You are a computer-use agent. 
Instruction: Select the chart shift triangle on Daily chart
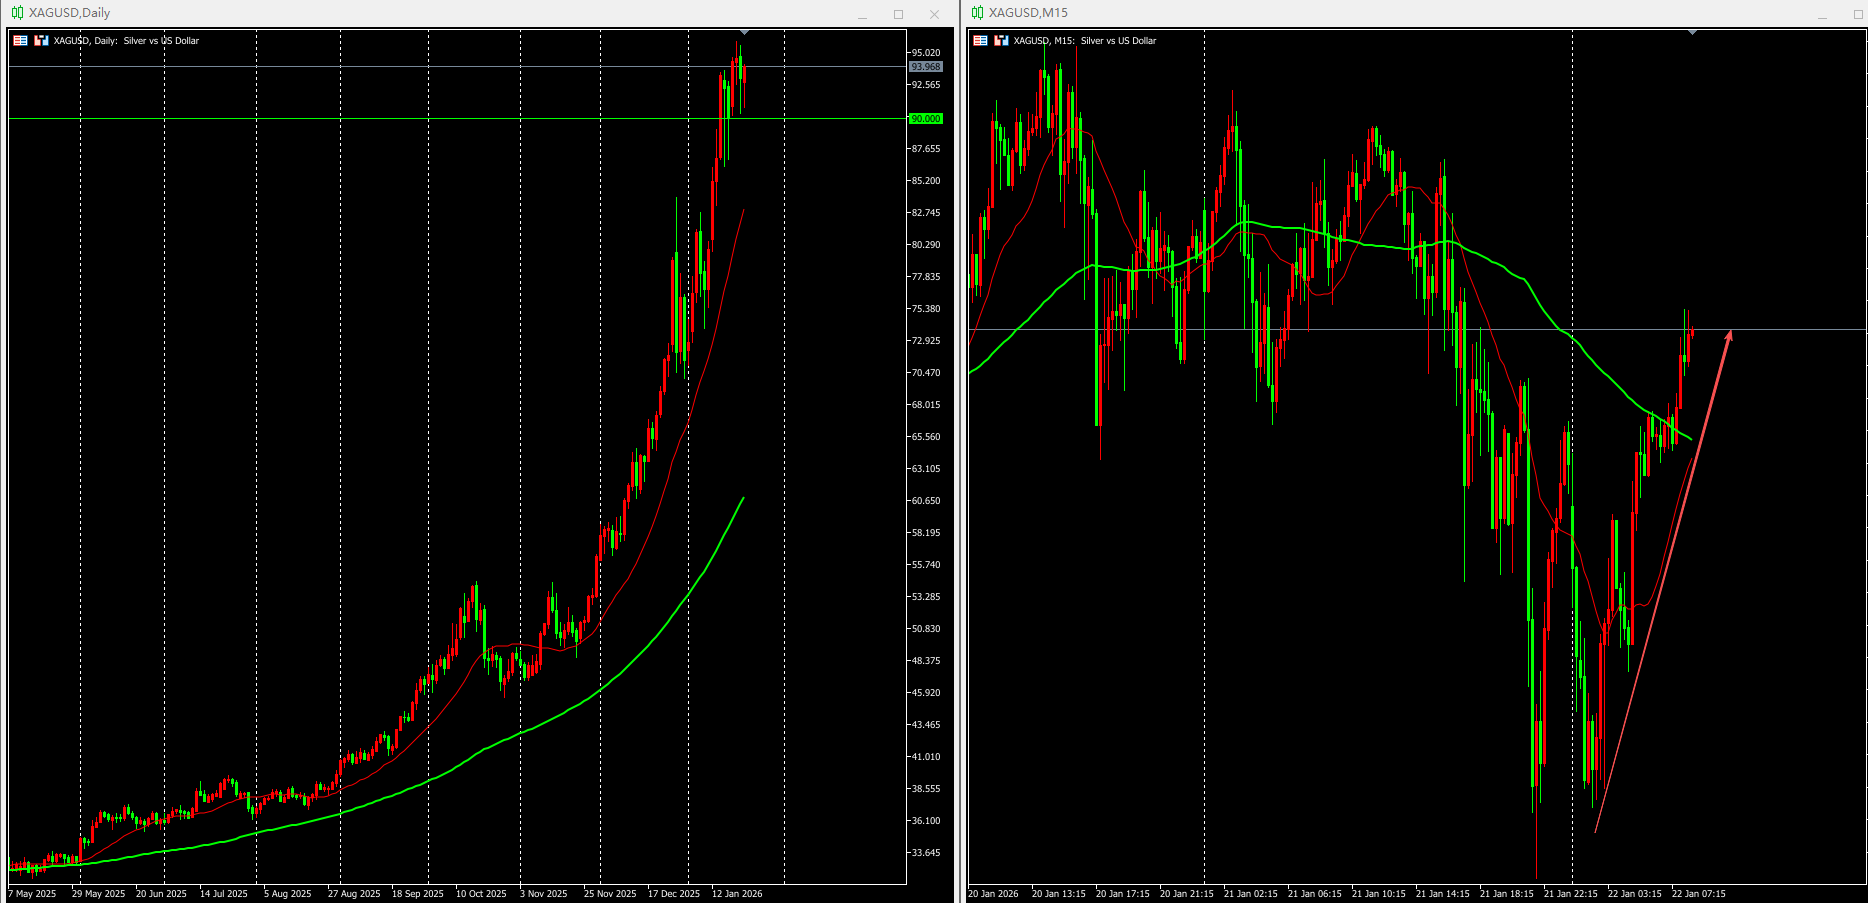pyautogui.click(x=744, y=32)
